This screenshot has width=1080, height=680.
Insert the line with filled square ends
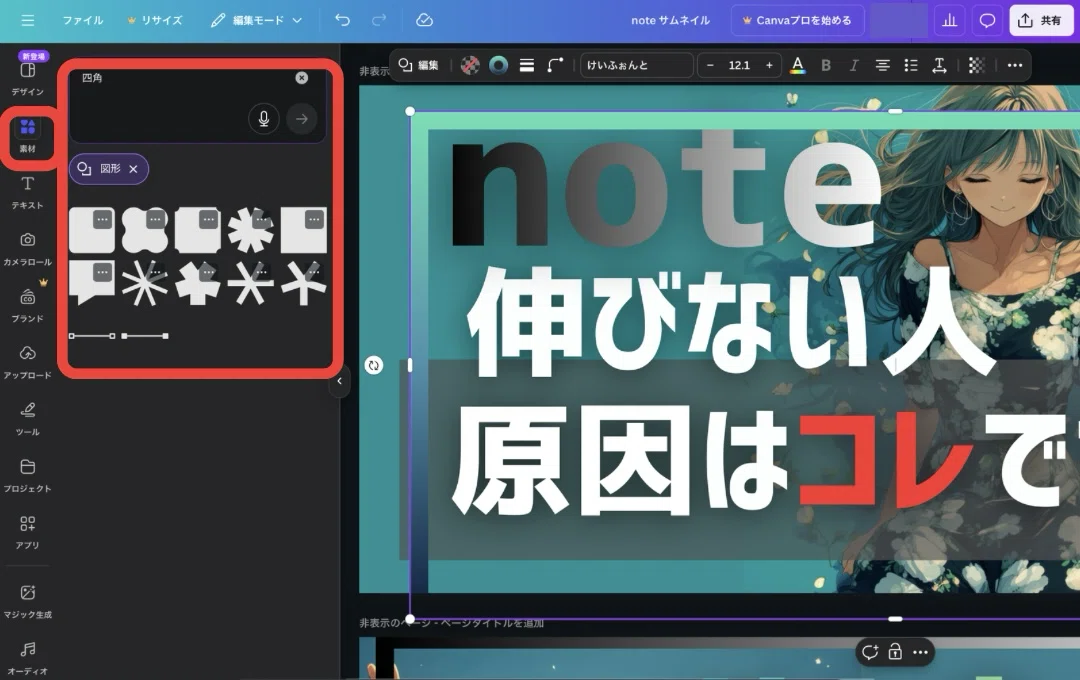(x=145, y=336)
